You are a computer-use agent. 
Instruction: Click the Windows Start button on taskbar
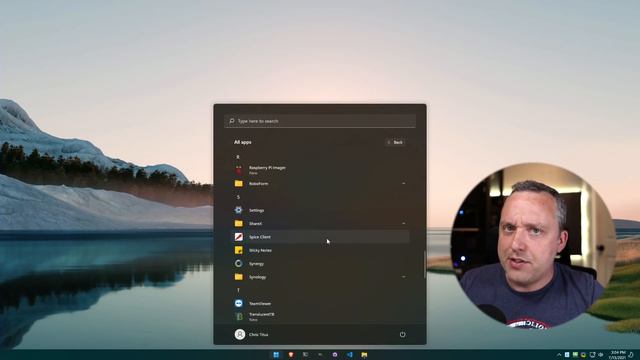[x=276, y=355]
